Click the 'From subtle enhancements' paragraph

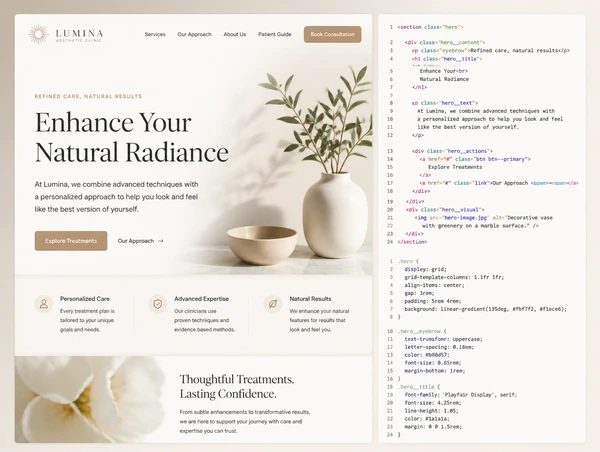tap(245, 421)
